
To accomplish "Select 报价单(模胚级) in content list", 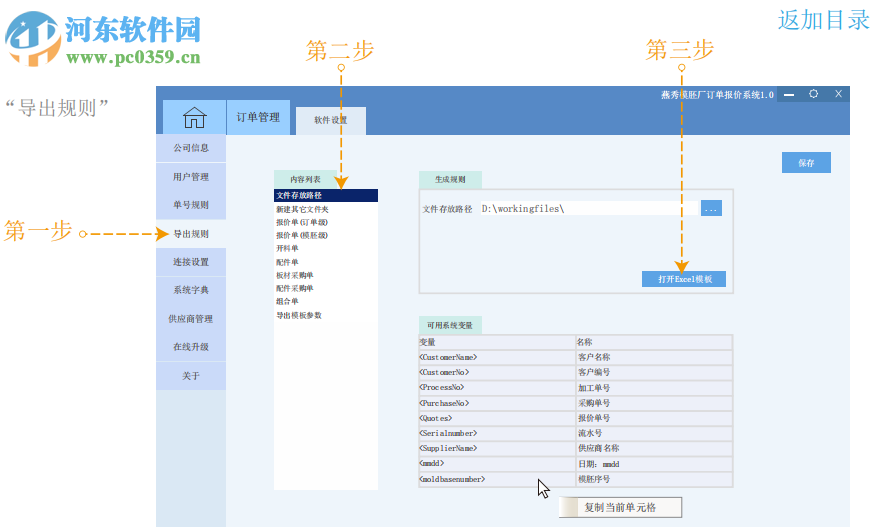I will [326, 235].
